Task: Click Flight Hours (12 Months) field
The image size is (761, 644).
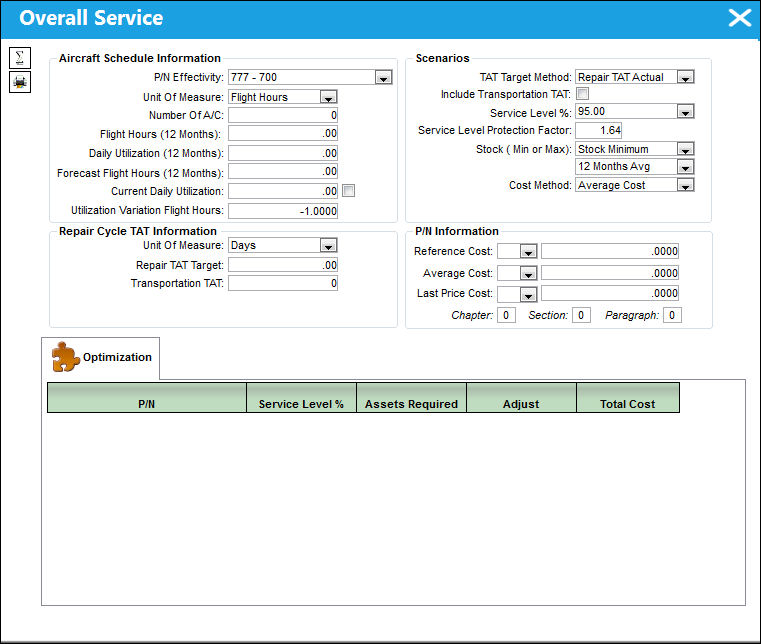Action: [x=283, y=133]
